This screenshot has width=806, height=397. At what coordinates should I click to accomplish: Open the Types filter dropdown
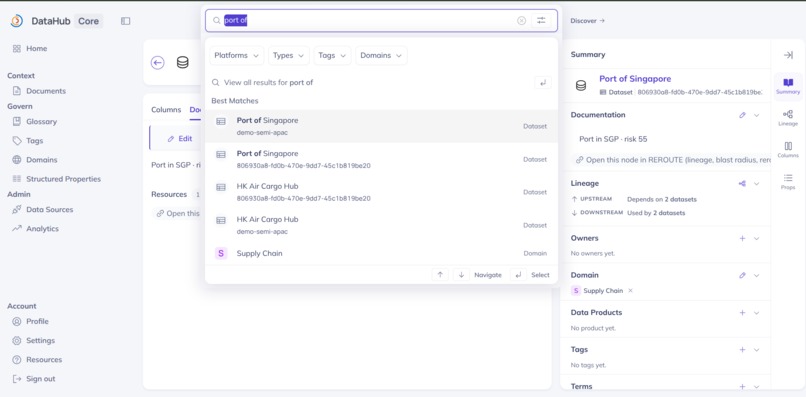point(289,56)
